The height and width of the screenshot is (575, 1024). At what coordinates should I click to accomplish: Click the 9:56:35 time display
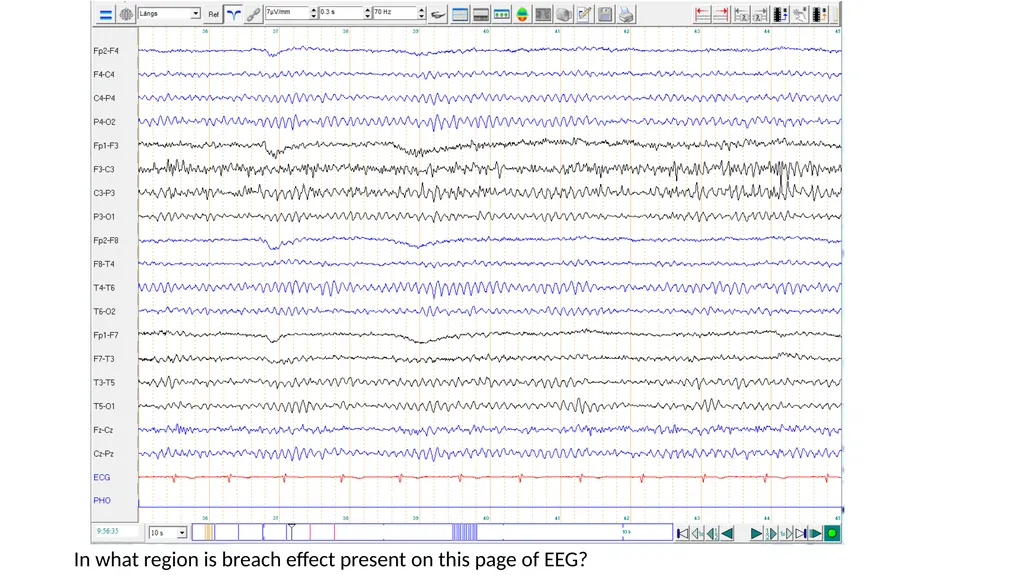click(x=108, y=531)
